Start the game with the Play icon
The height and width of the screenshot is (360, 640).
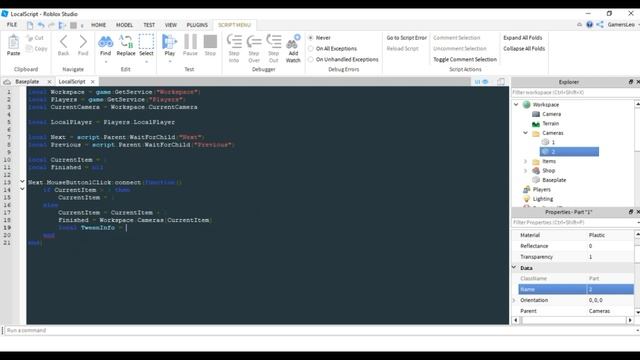169,42
